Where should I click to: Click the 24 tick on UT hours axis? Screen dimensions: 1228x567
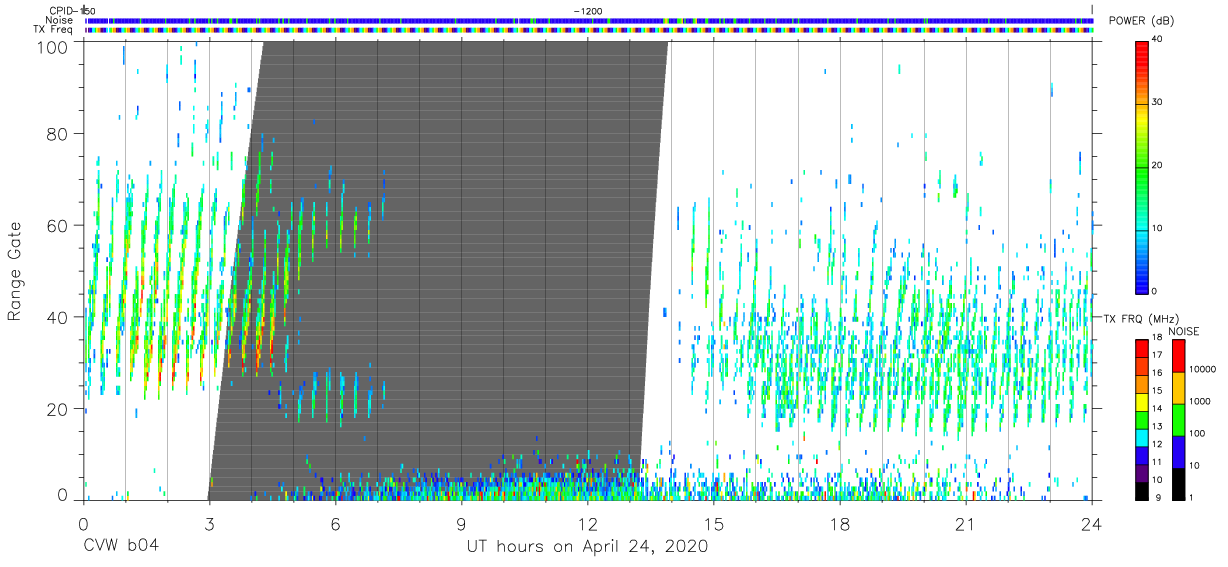[x=1092, y=523]
